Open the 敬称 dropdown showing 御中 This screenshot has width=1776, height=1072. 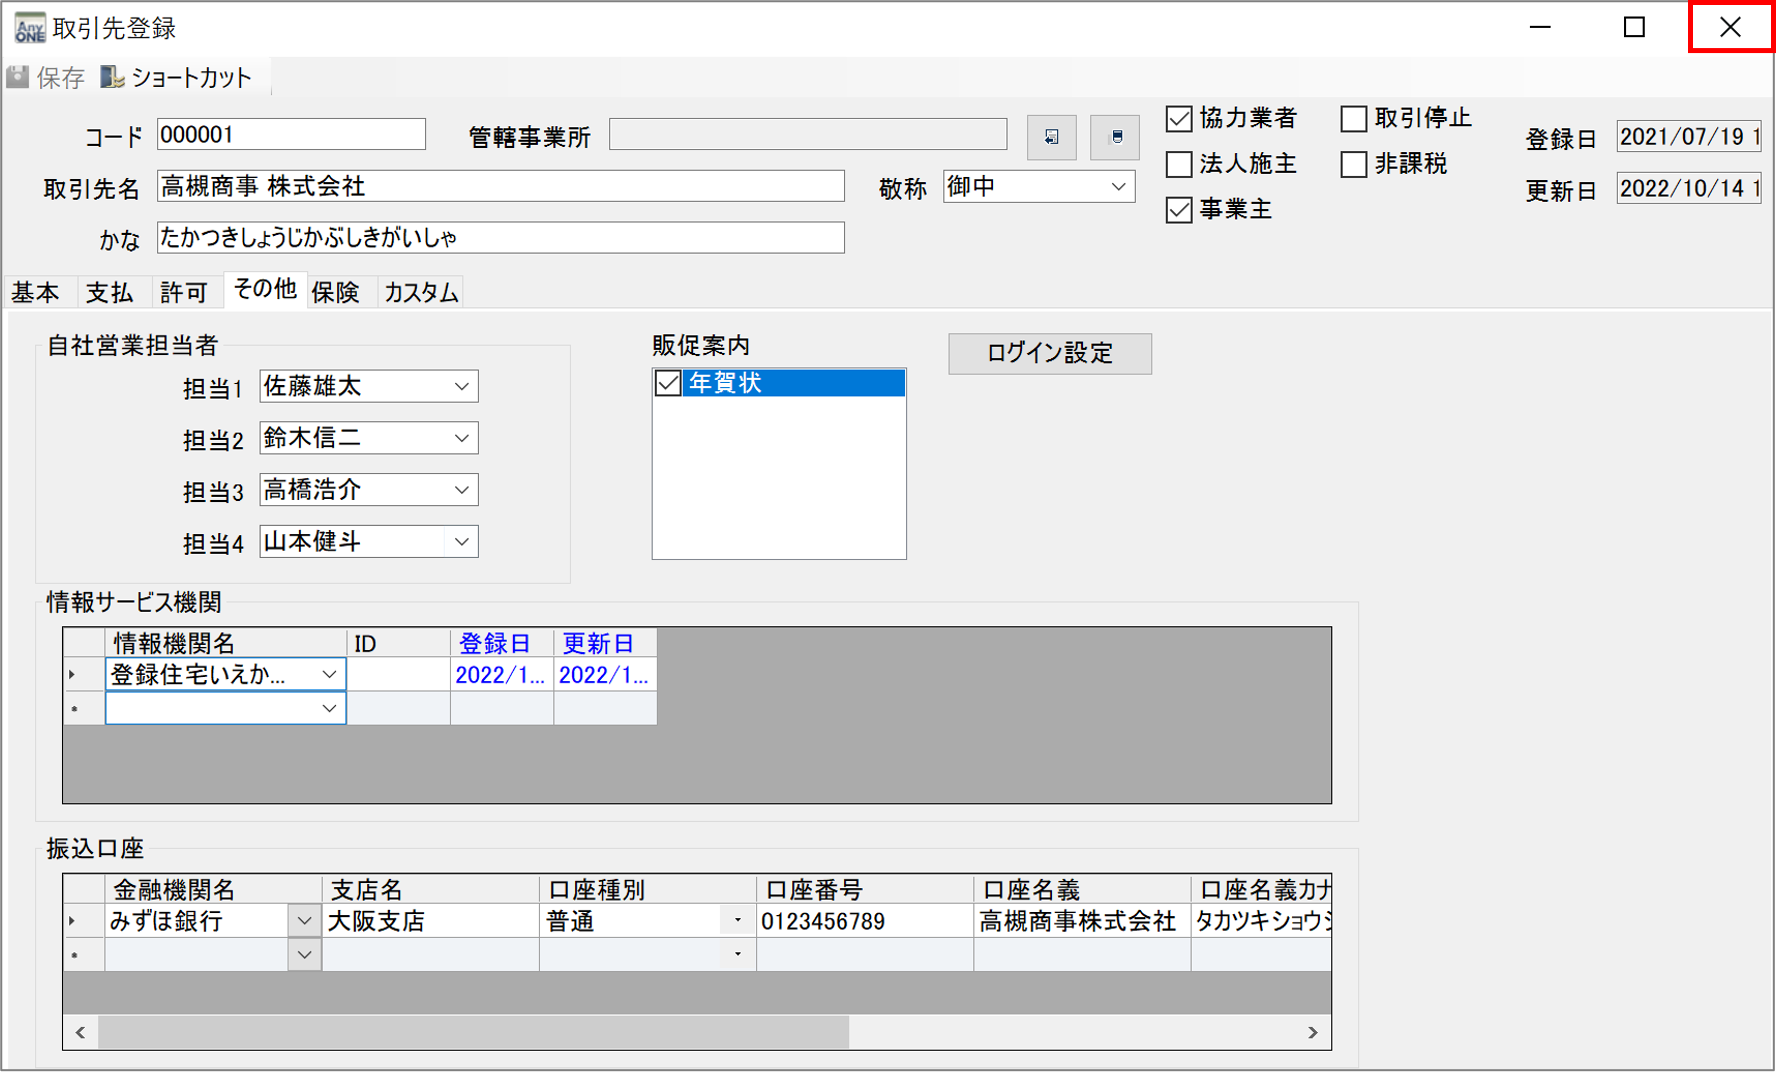(x=1118, y=187)
